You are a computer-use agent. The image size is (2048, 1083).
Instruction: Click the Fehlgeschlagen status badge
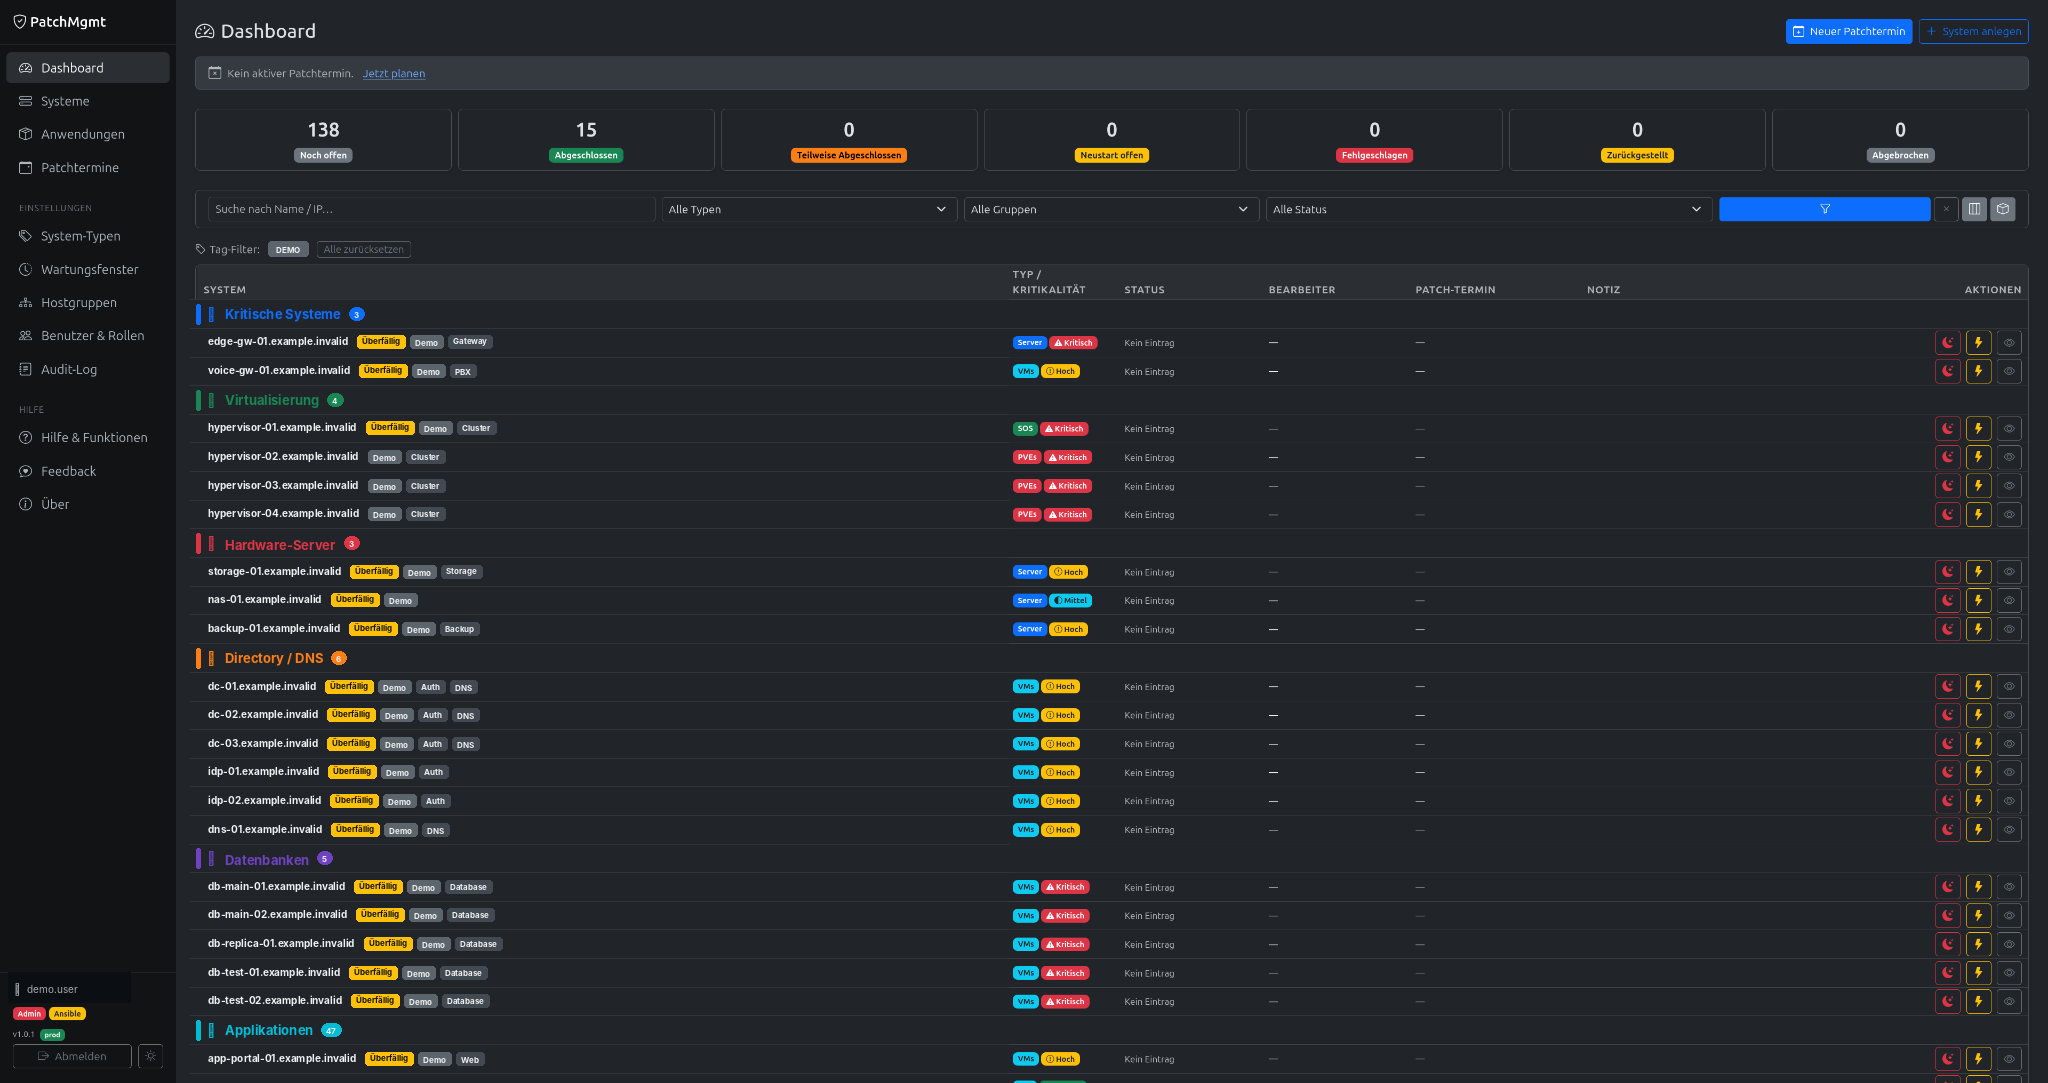tap(1374, 155)
